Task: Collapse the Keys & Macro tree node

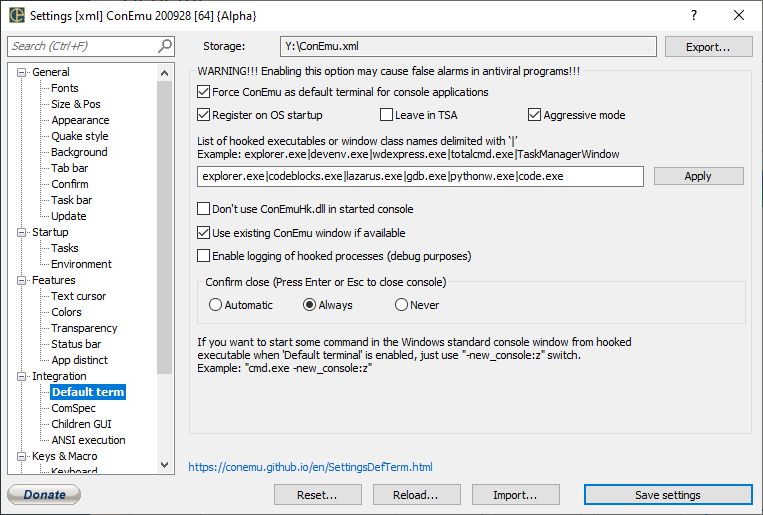Action: click(x=21, y=457)
